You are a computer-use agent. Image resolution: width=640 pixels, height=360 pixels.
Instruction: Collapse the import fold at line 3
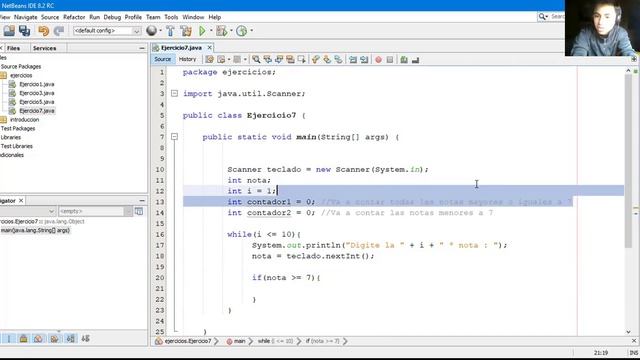[x=174, y=93]
